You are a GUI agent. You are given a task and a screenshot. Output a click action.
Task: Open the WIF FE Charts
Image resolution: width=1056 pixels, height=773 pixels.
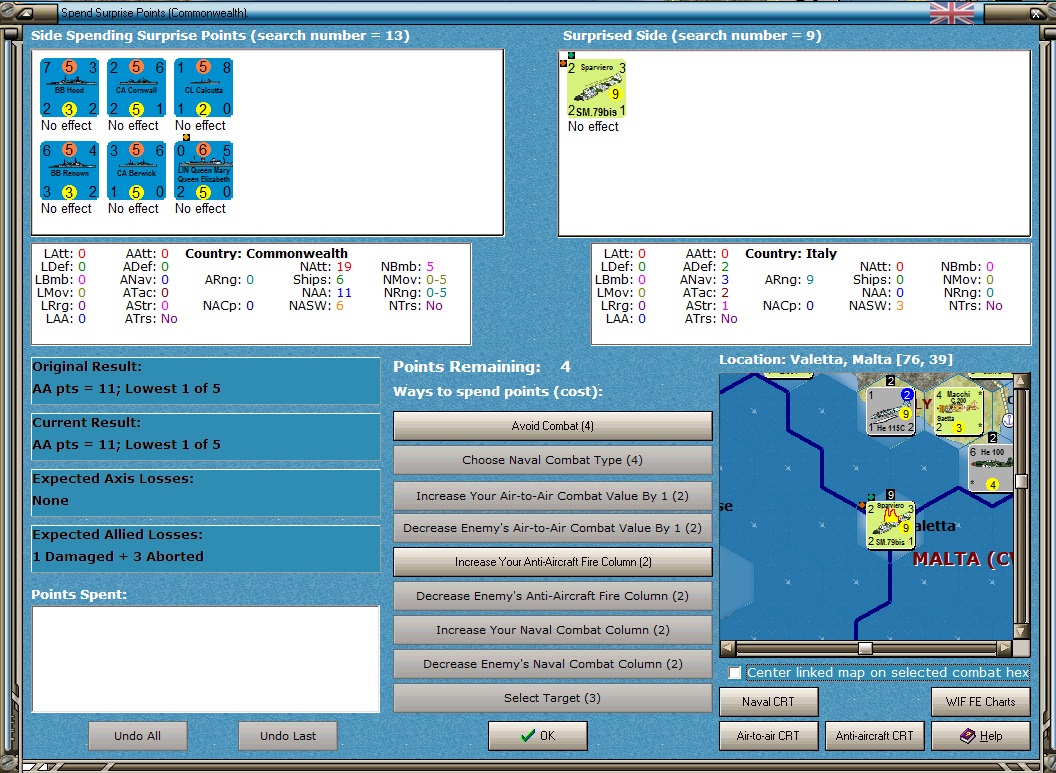pos(980,702)
